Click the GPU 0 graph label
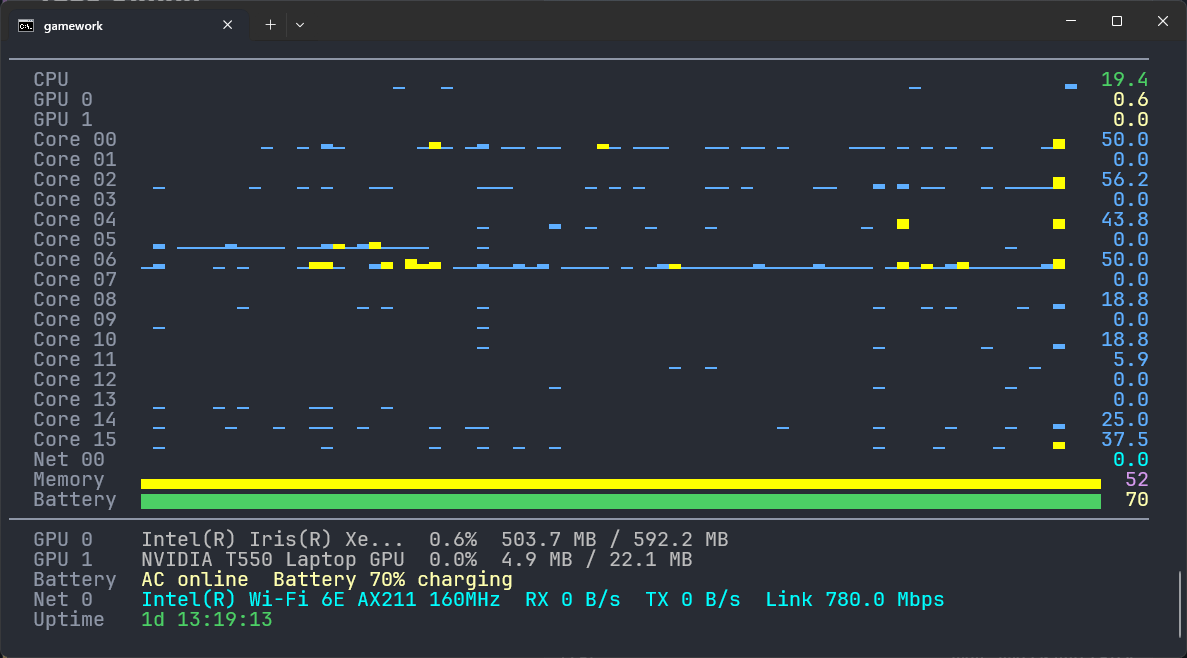The image size is (1187, 658). 63,99
